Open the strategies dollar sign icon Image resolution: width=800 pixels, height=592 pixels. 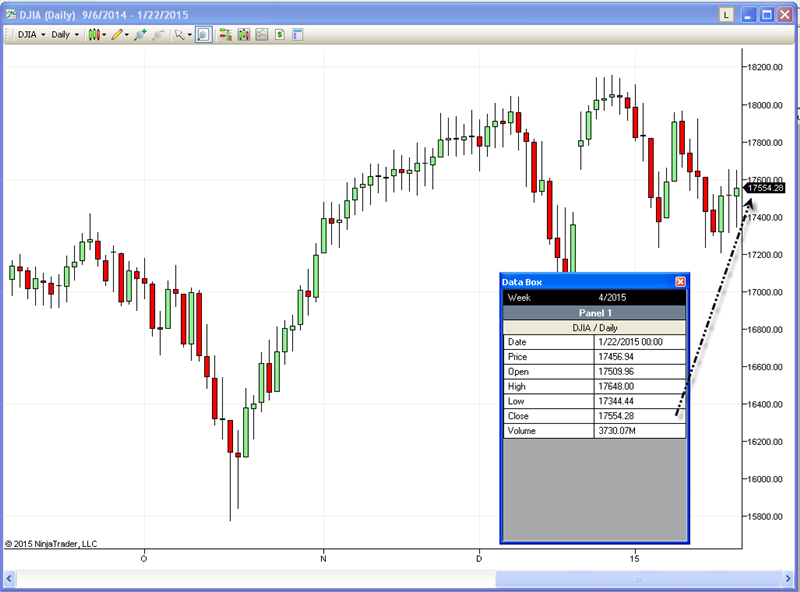pos(280,35)
